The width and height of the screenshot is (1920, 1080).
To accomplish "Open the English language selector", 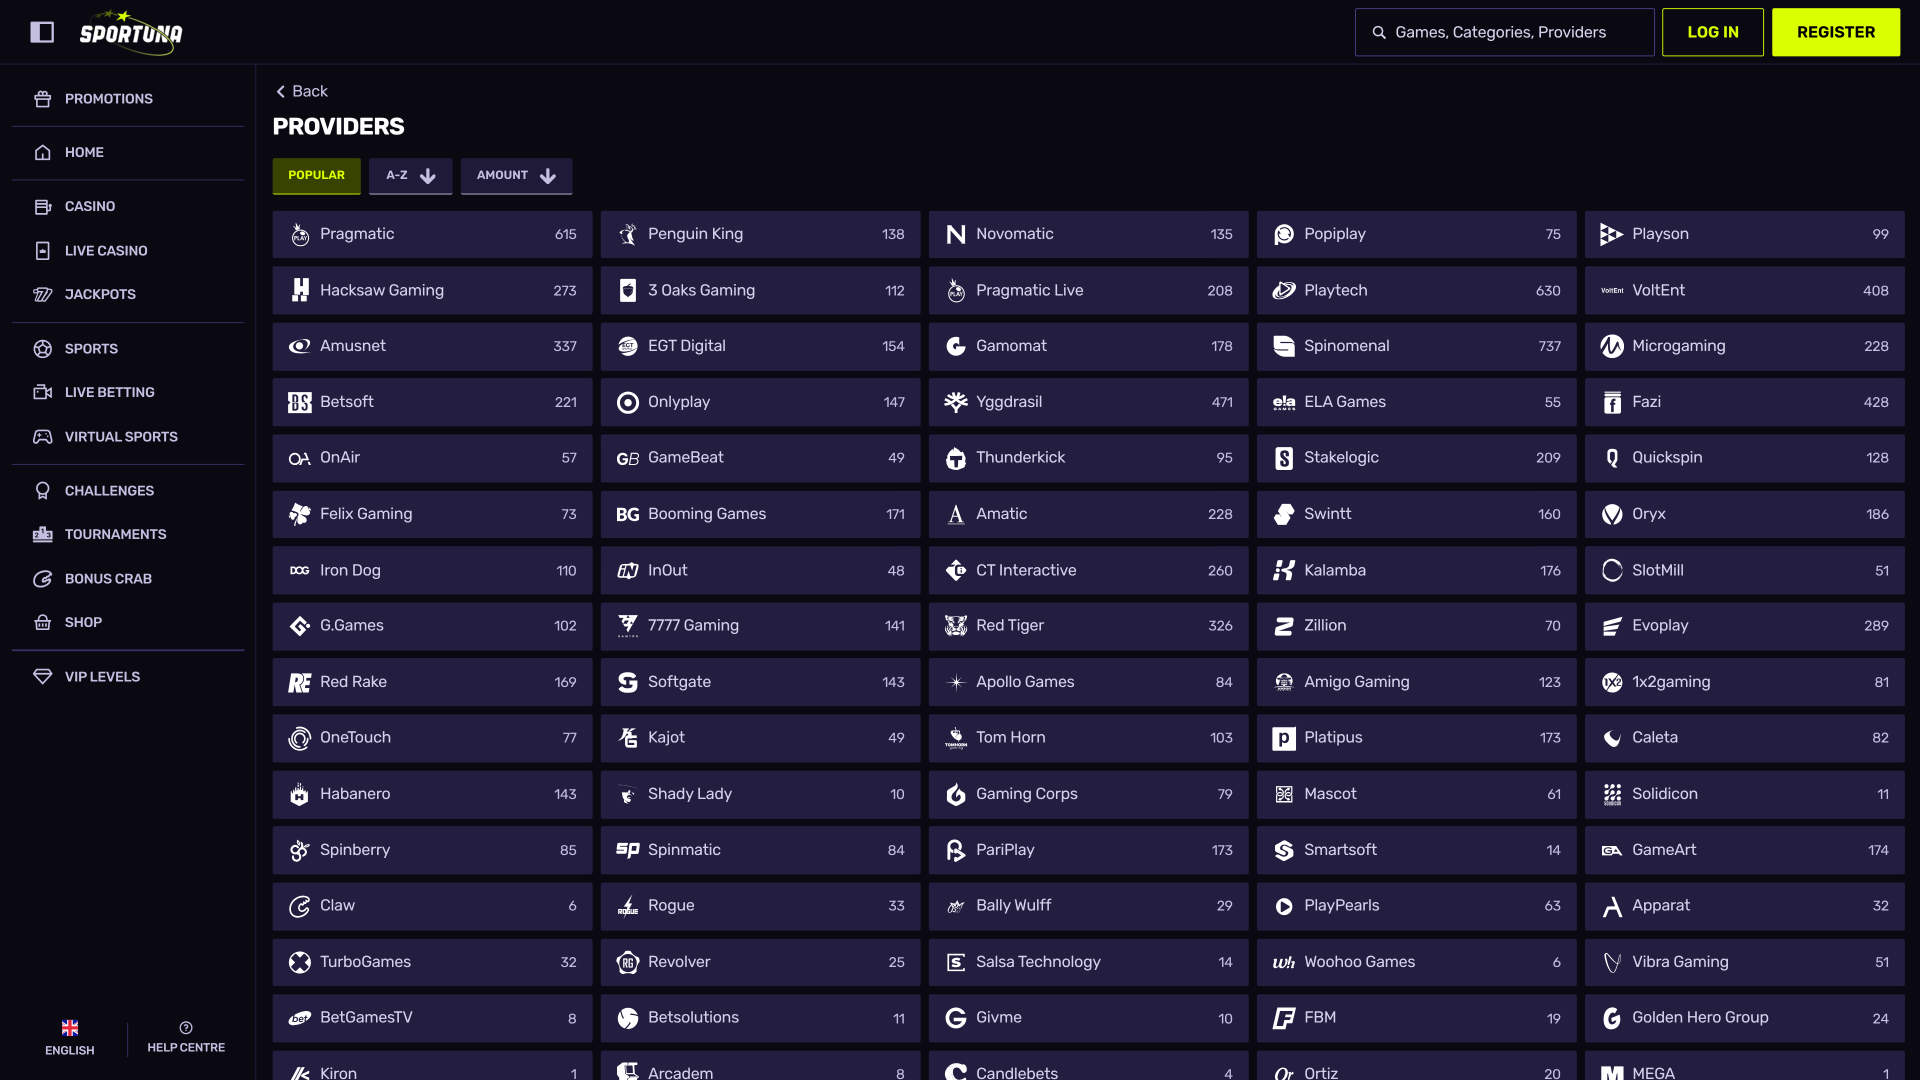I will coord(69,1037).
